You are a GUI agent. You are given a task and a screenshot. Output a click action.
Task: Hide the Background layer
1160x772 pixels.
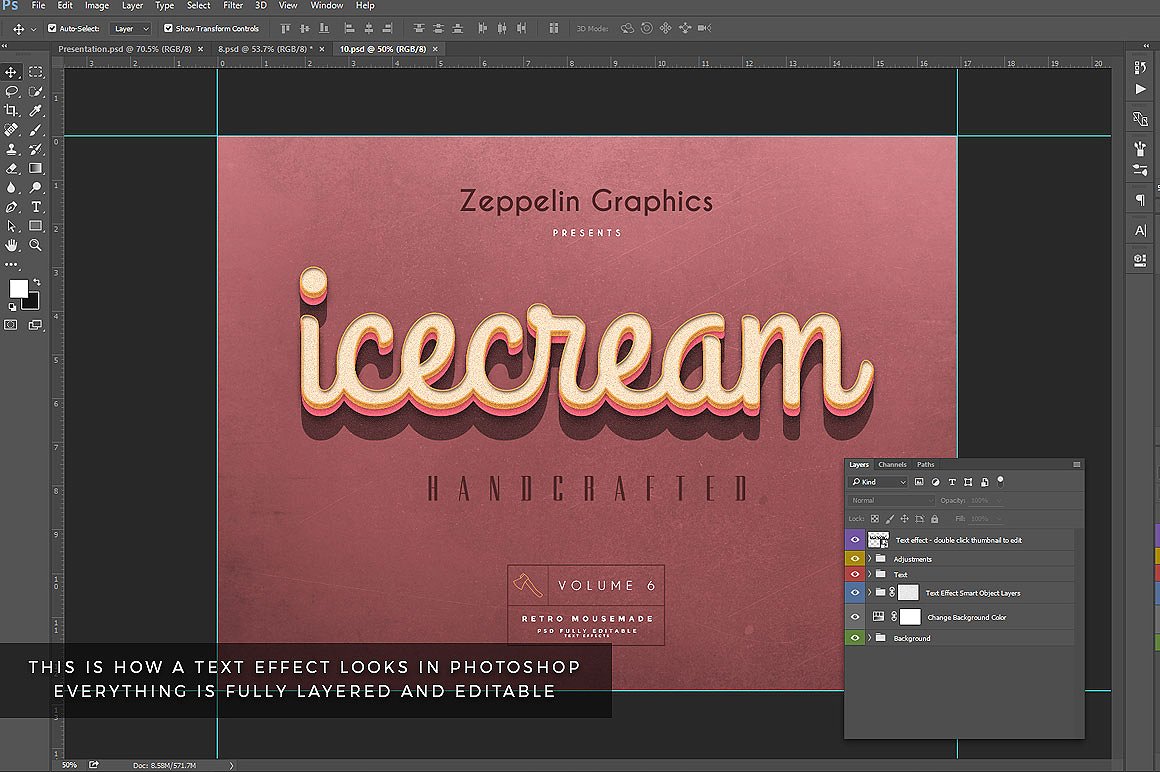coord(855,638)
